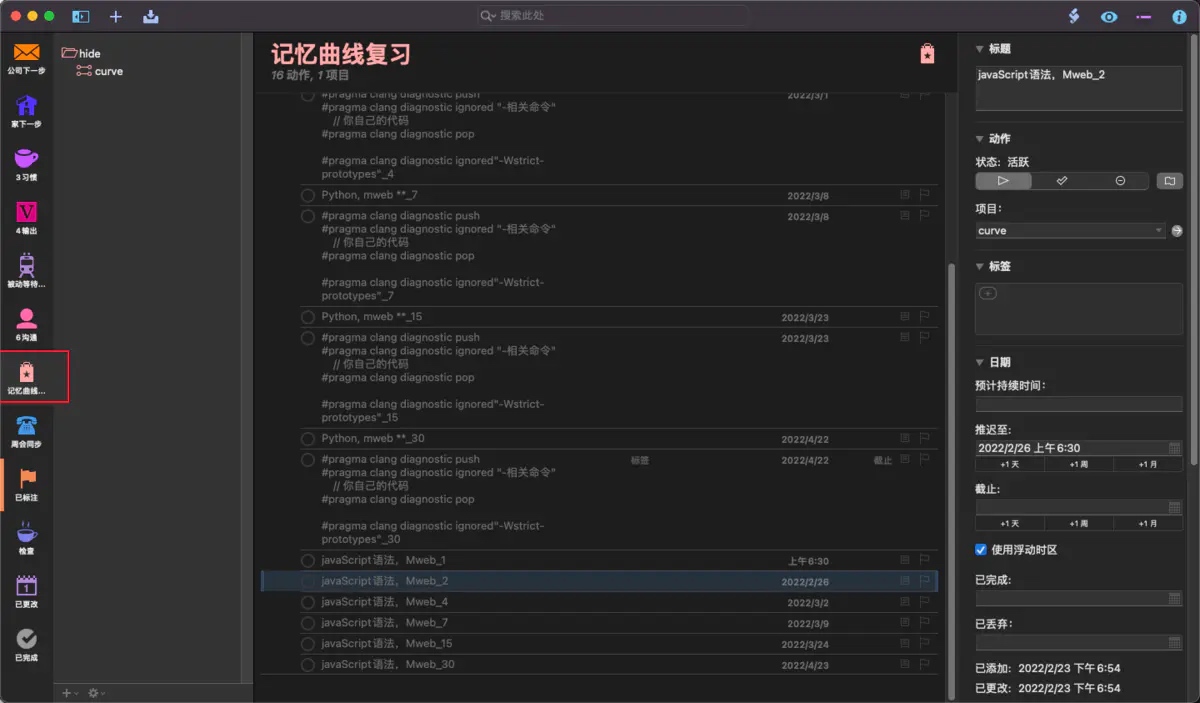Toggle the inspector info icon in toolbar
The width and height of the screenshot is (1200, 703).
(x=1179, y=16)
